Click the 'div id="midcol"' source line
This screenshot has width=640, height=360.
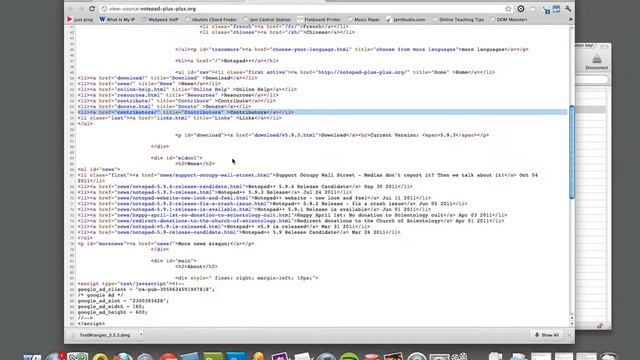pos(177,158)
